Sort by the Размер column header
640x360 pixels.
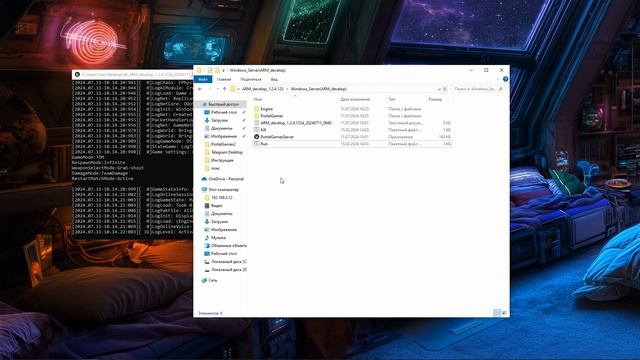click(435, 99)
